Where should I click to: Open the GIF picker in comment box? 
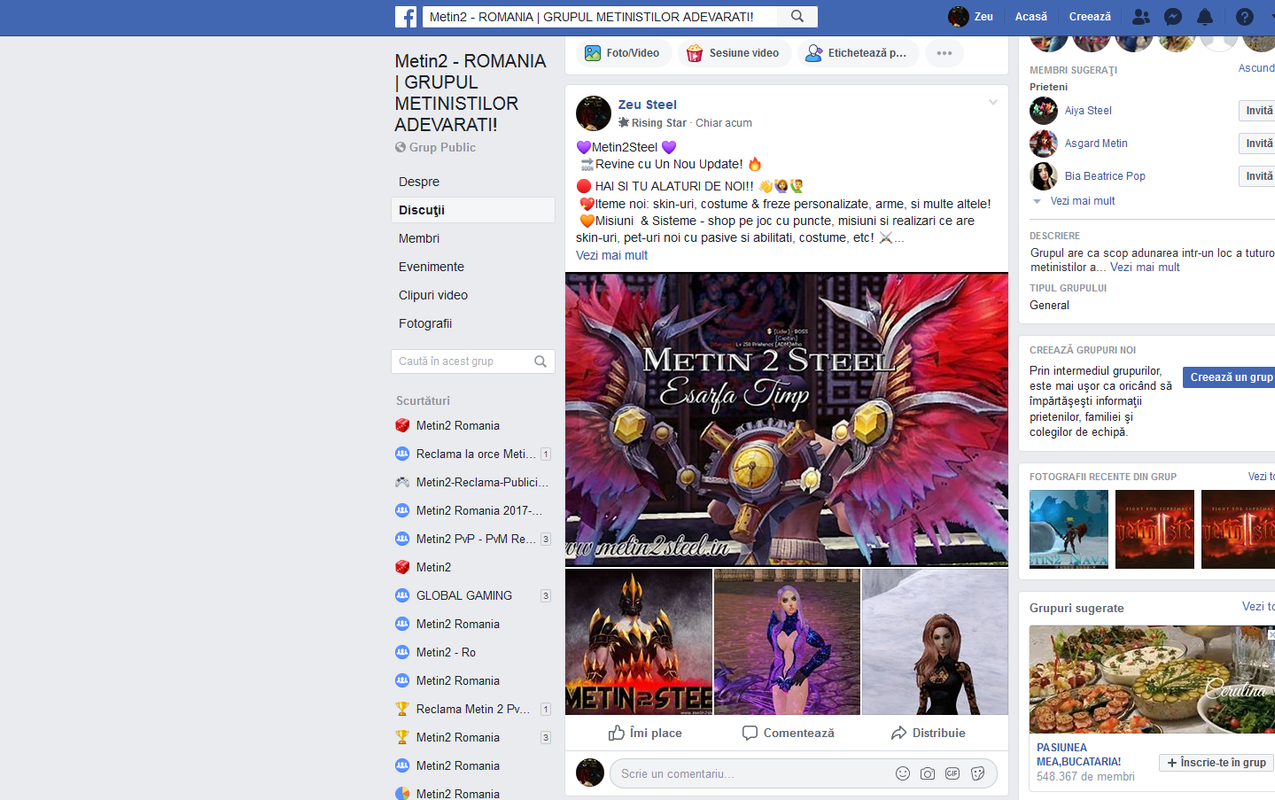(953, 773)
